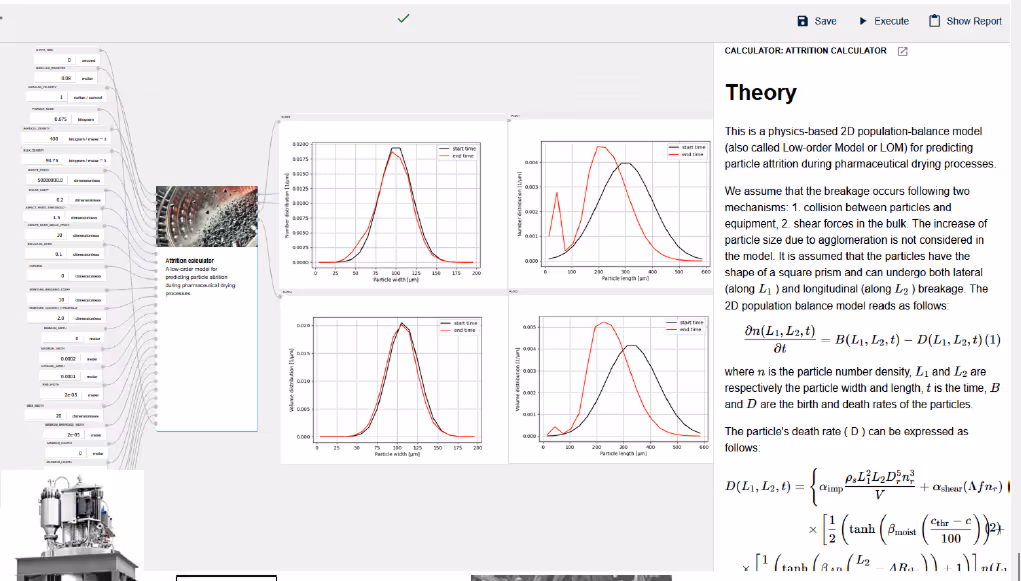Click the connector dot on the bulk_density node
1021x581 pixels.
(x=112, y=151)
